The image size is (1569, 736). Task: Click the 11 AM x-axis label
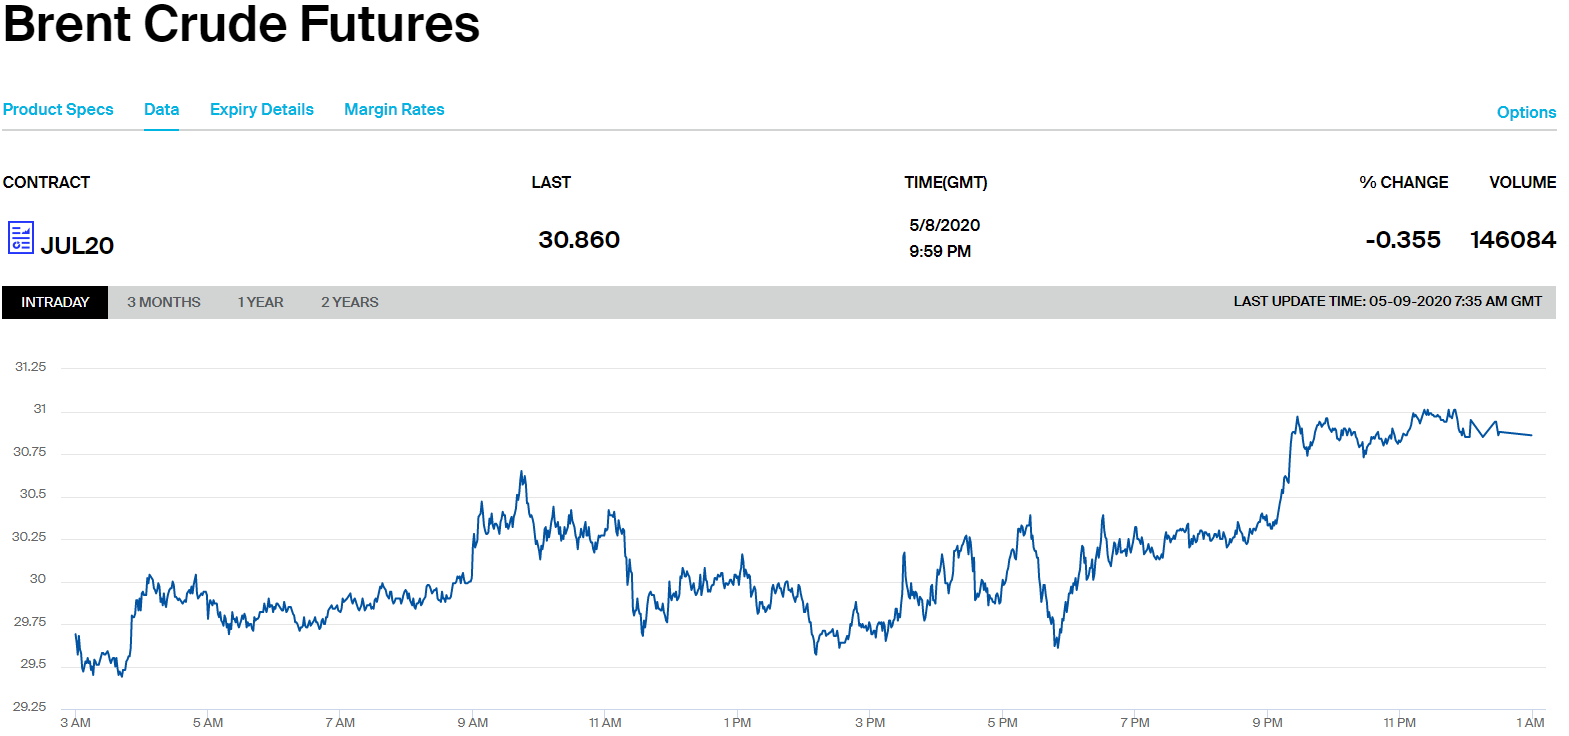pyautogui.click(x=605, y=722)
